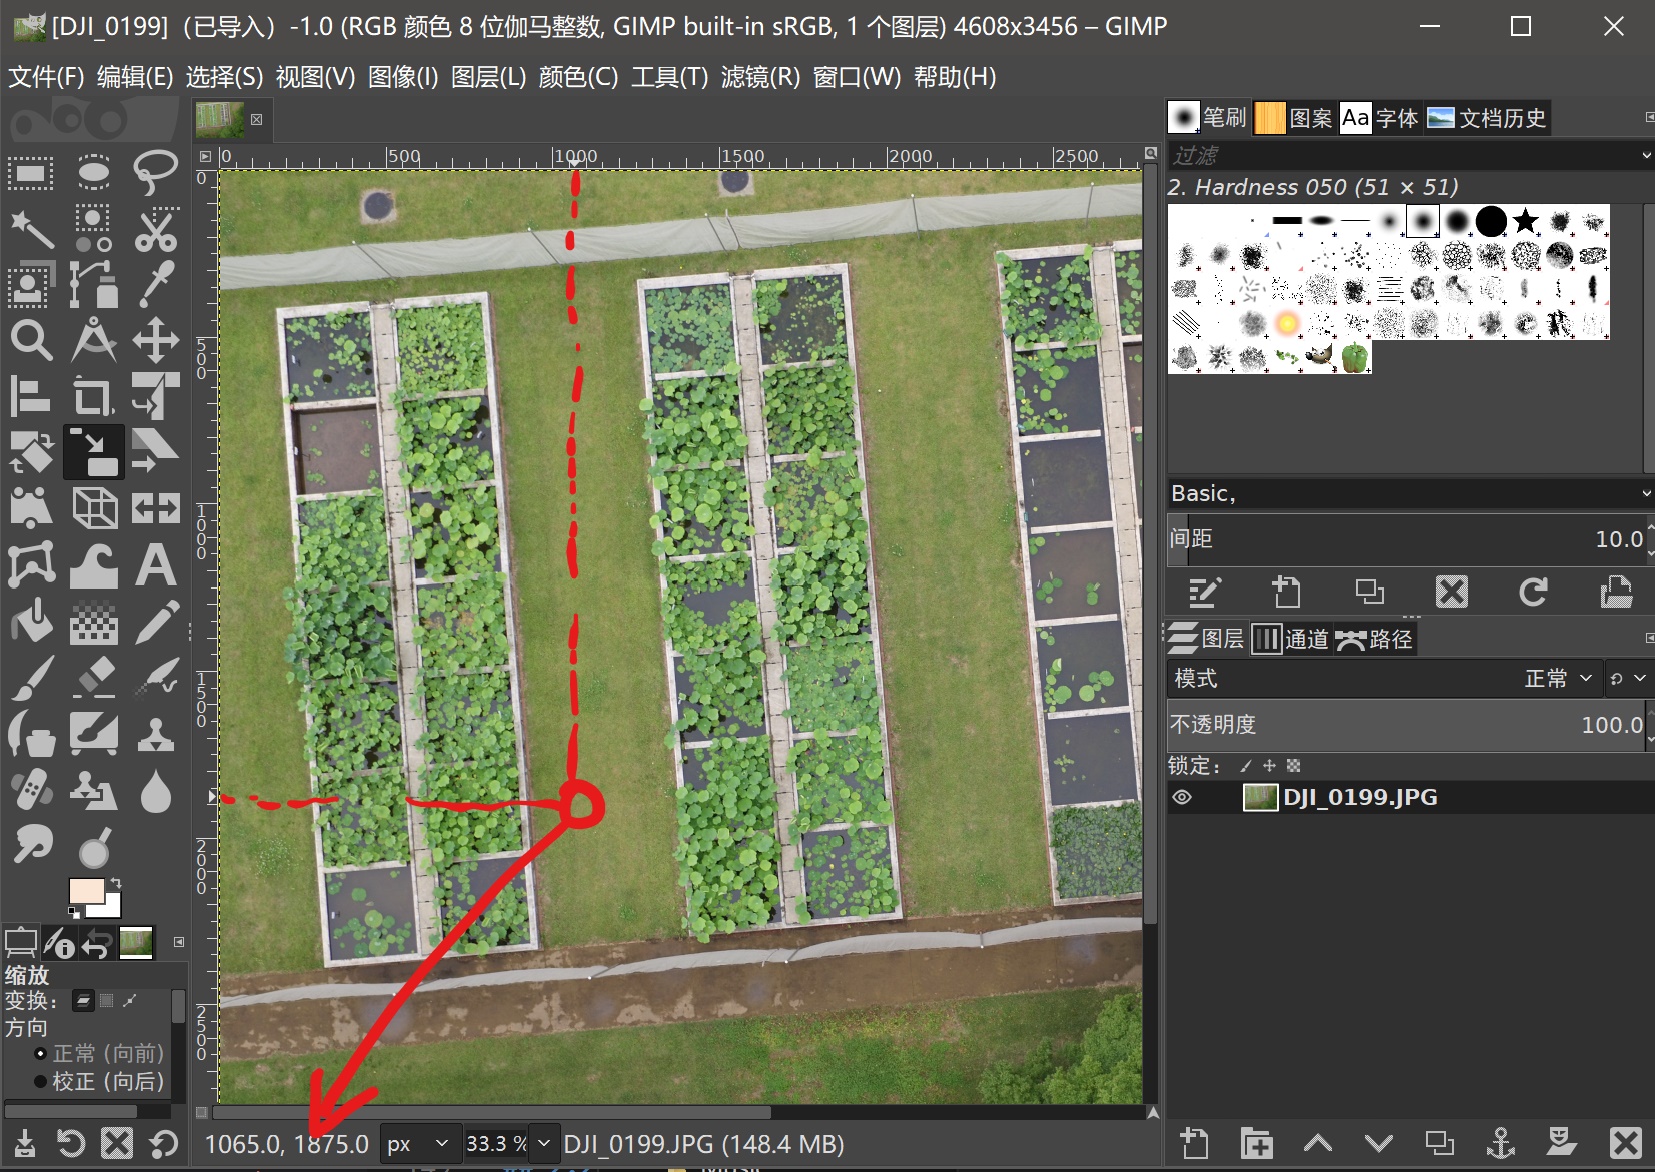Select 正常 (向前) direction radio button

[x=41, y=1054]
